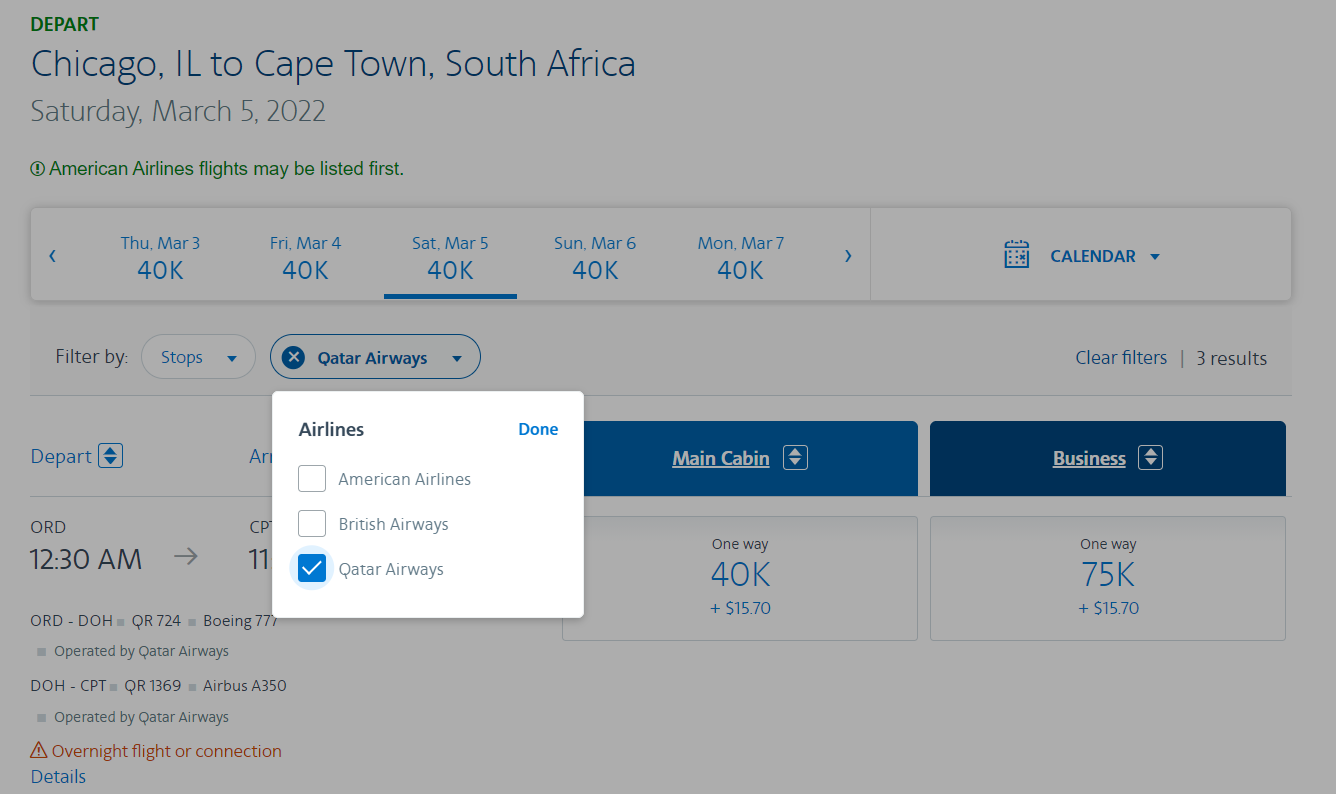Screen dimensions: 1336x794
Task: Click the previous dates left arrow
Action: tap(52, 256)
